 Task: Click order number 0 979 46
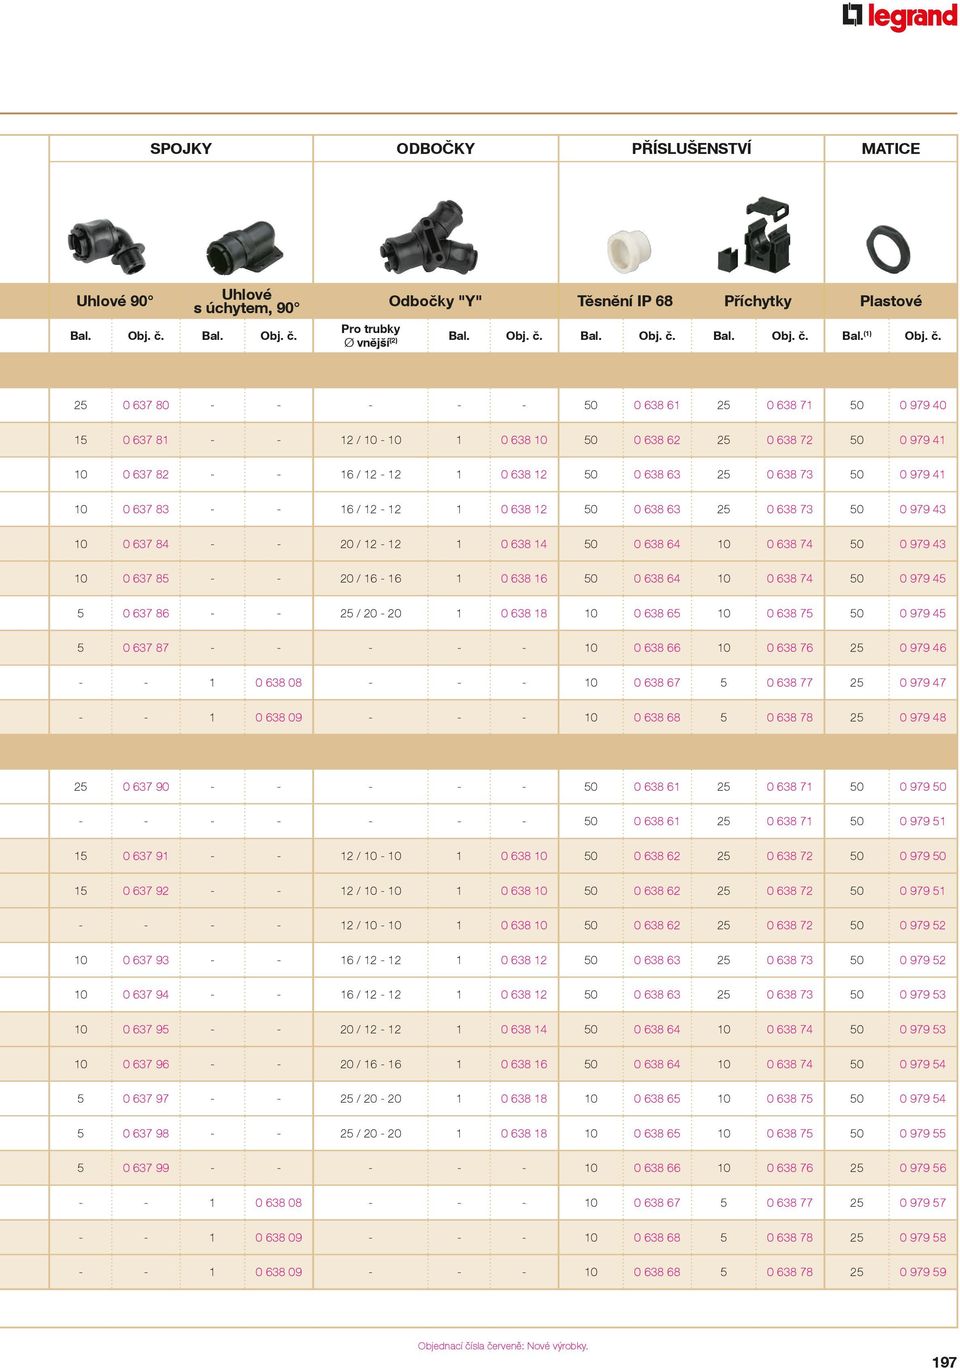[x=923, y=648]
